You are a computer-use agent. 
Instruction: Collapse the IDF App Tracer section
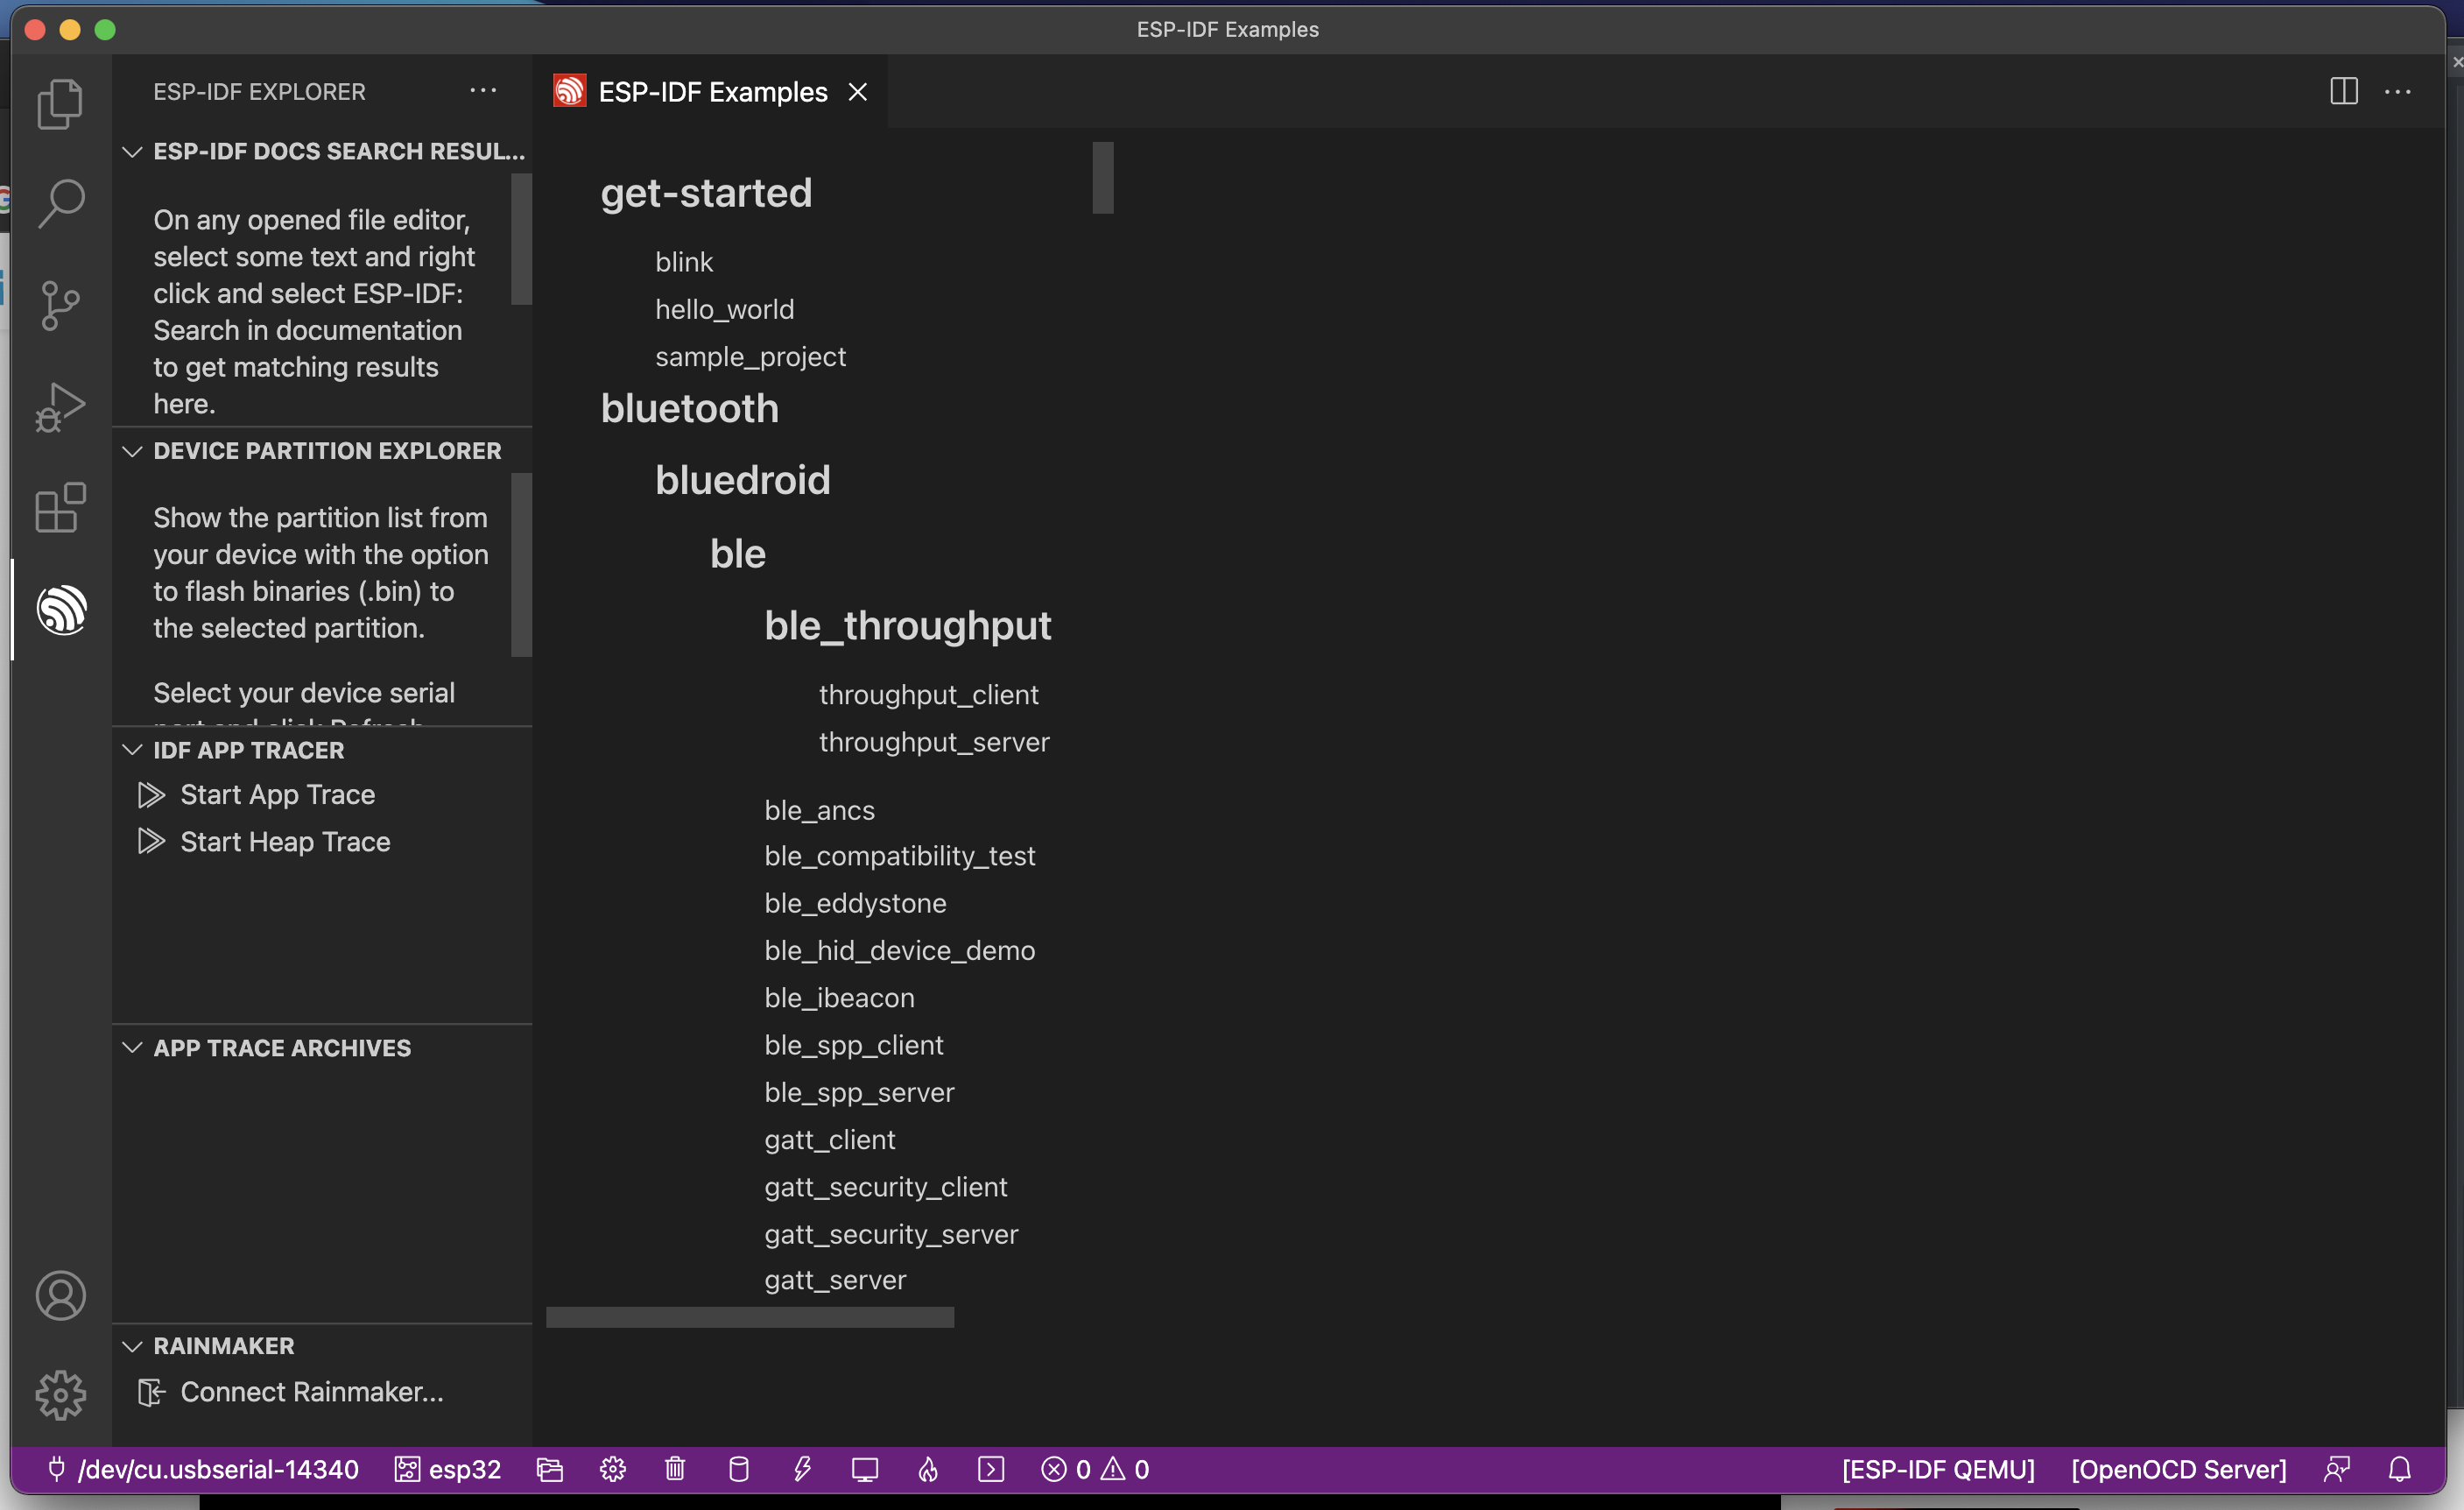point(322,750)
